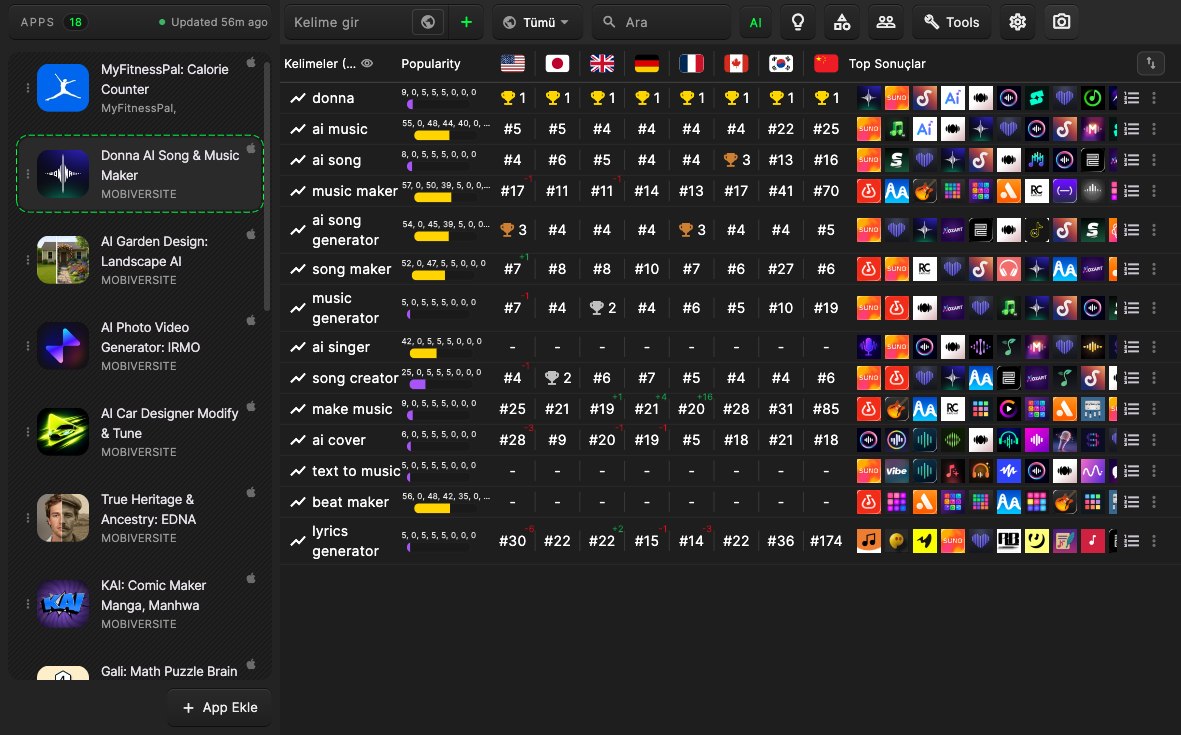This screenshot has height=735, width=1181.
Task: Take snapshot with camera icon
Action: coord(1061,22)
